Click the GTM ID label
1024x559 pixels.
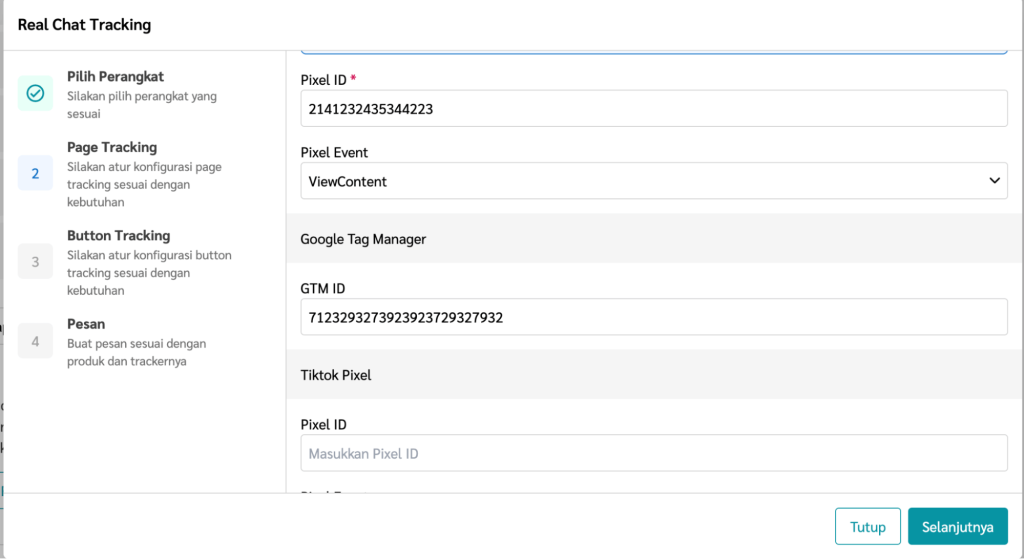click(x=323, y=289)
